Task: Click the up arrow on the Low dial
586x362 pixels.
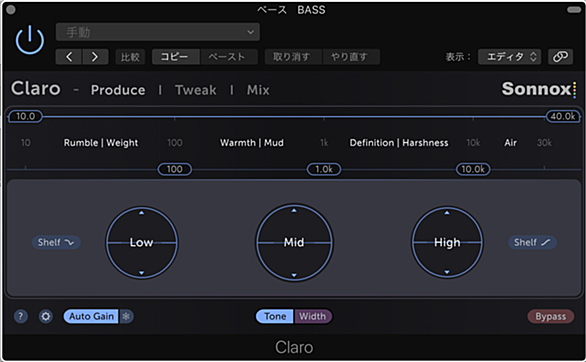Action: tap(141, 213)
